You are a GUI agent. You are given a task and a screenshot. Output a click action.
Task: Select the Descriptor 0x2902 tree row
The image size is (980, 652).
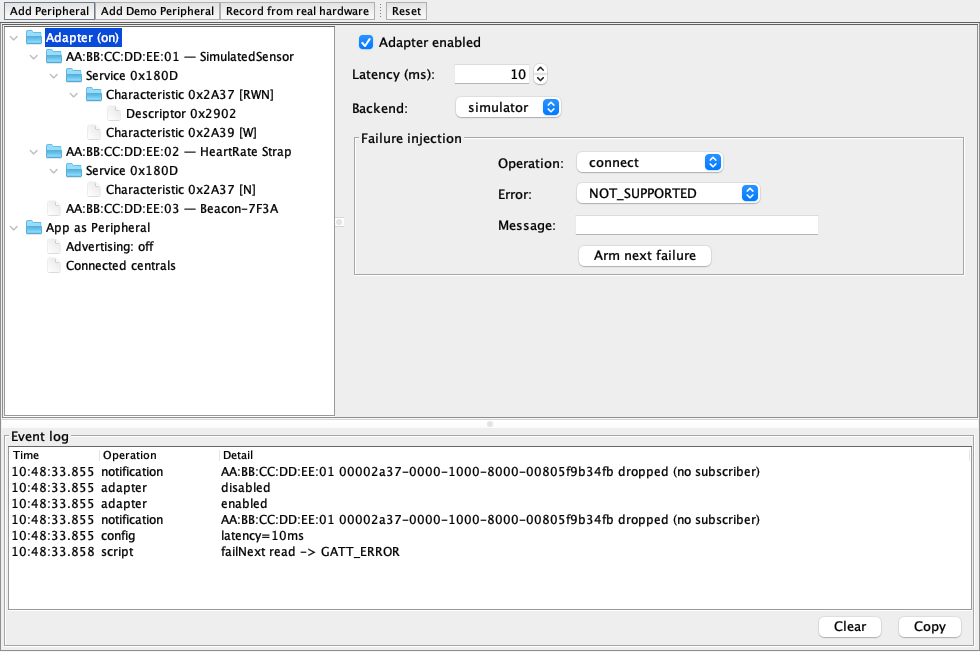pos(181,114)
